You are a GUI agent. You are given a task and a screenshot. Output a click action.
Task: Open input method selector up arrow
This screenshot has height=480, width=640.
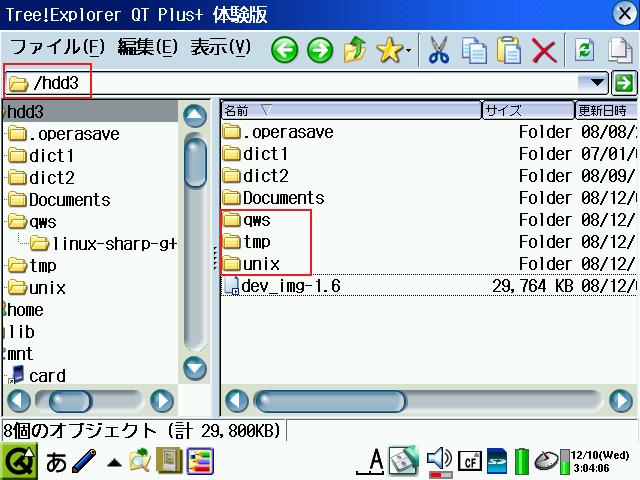pyautogui.click(x=114, y=463)
